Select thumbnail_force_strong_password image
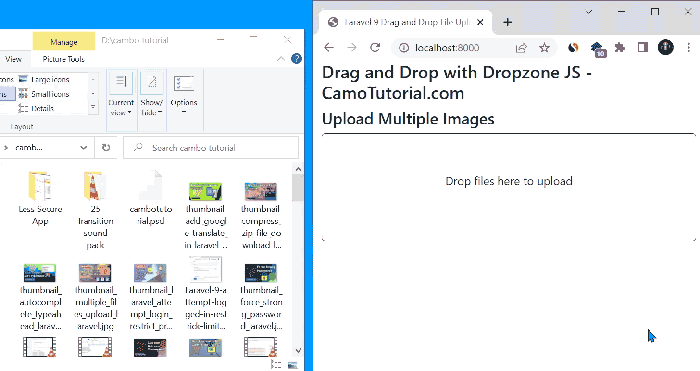700x371 pixels. click(261, 296)
